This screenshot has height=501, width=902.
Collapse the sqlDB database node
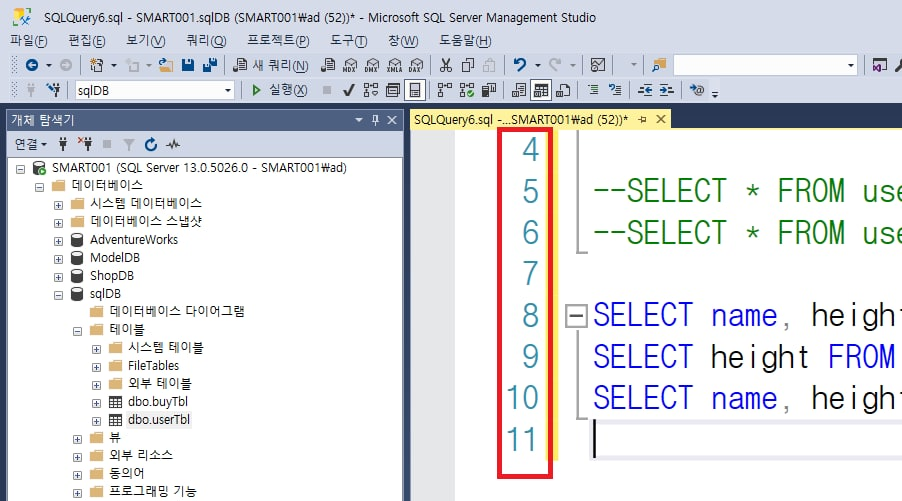tap(58, 295)
